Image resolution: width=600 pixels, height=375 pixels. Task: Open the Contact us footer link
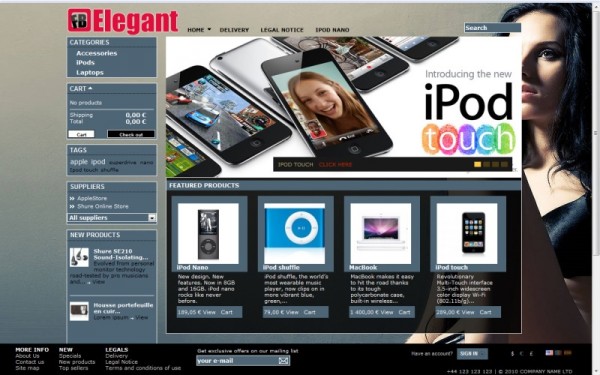29,362
